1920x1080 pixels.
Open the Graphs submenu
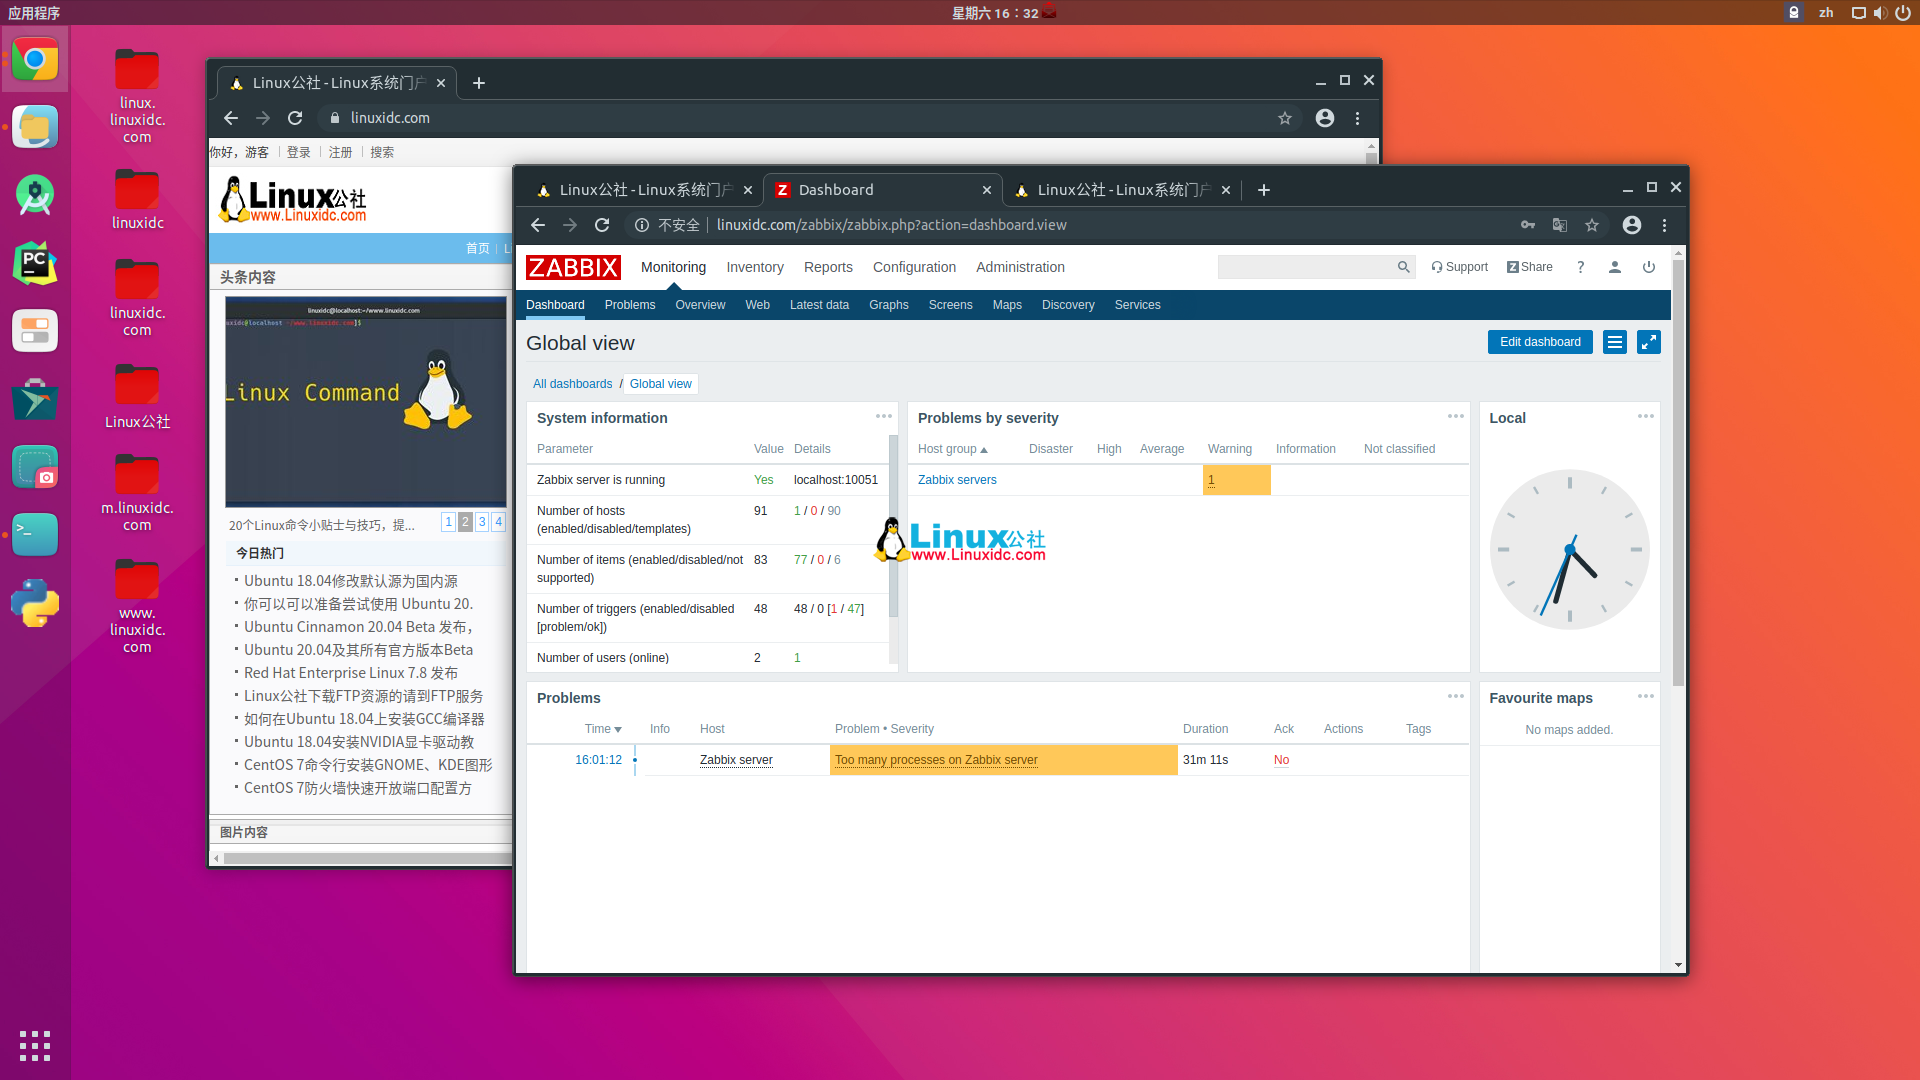888,305
